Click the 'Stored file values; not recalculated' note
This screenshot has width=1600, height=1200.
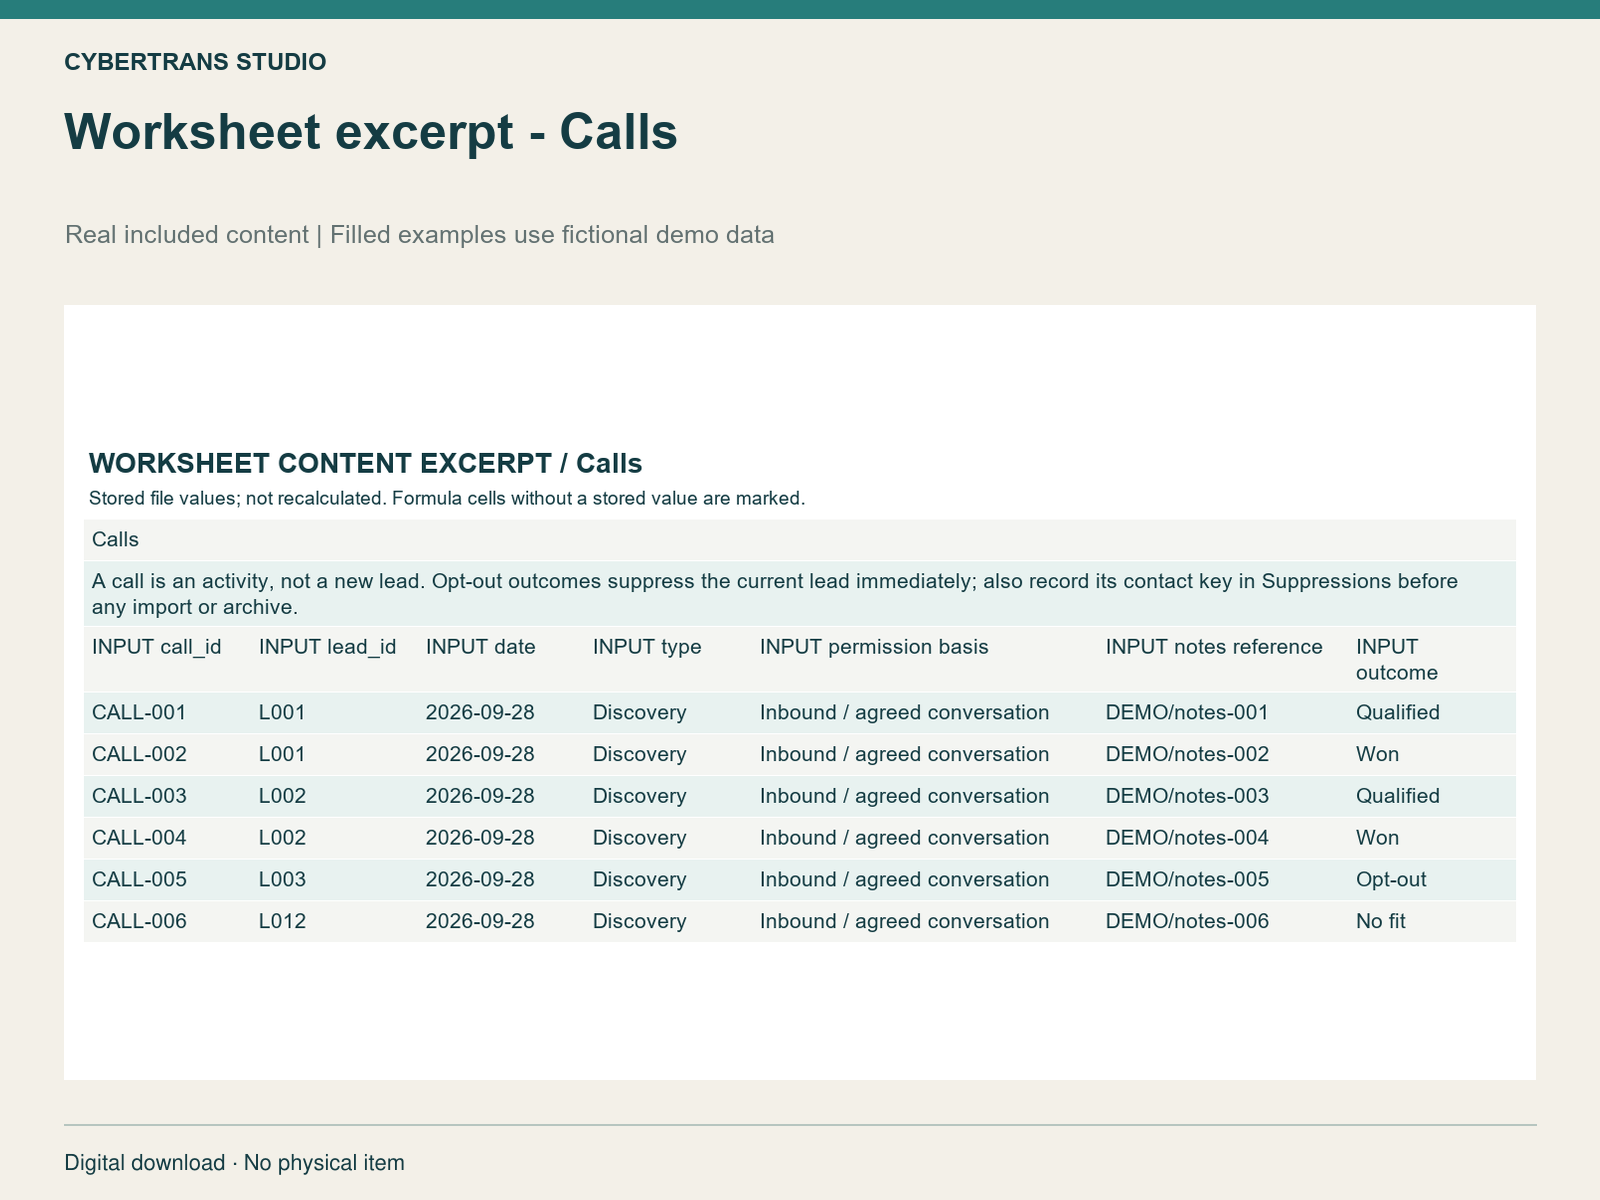point(447,498)
